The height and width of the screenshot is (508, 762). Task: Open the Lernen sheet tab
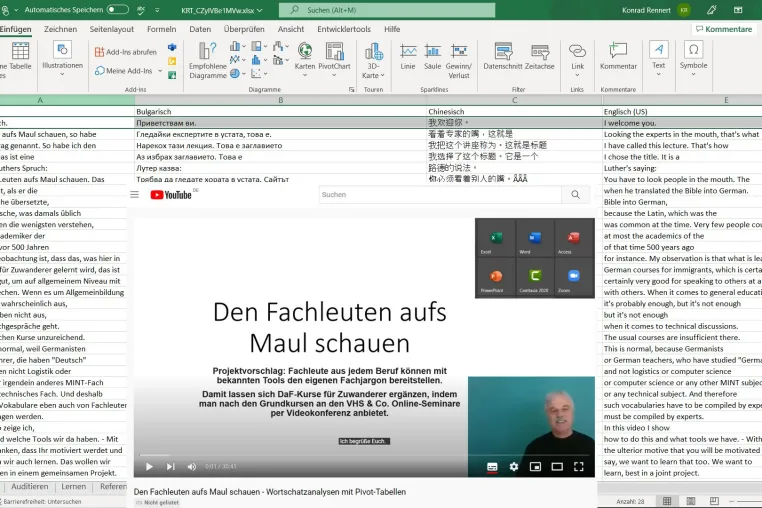tap(74, 487)
